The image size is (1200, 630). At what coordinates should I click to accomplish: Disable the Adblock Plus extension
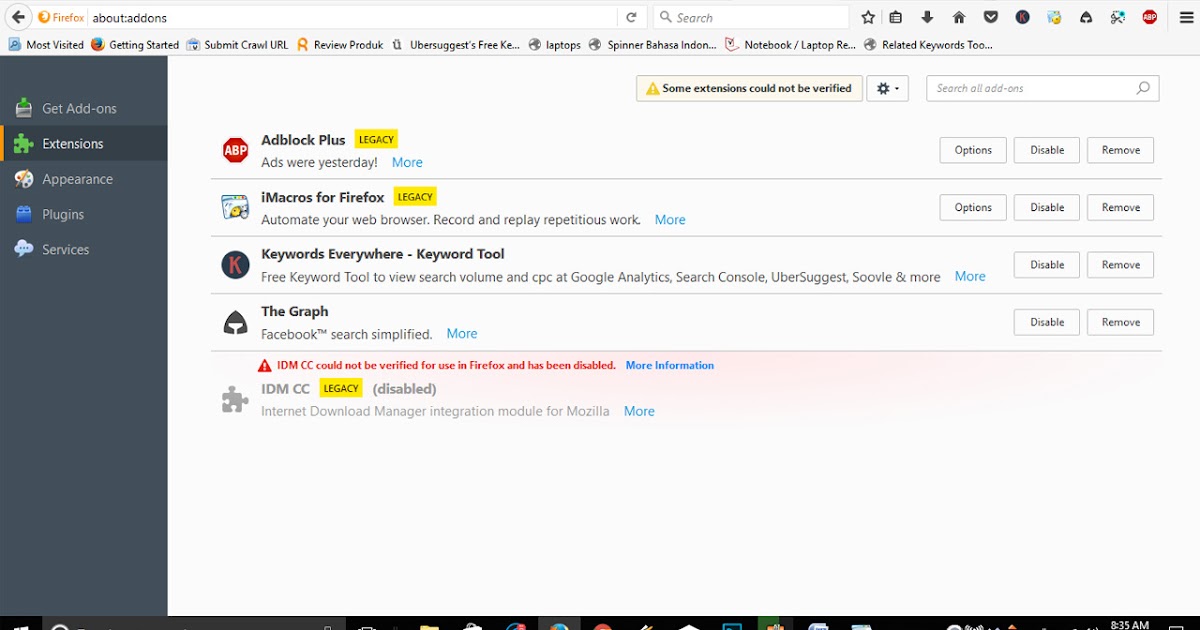pyautogui.click(x=1047, y=150)
